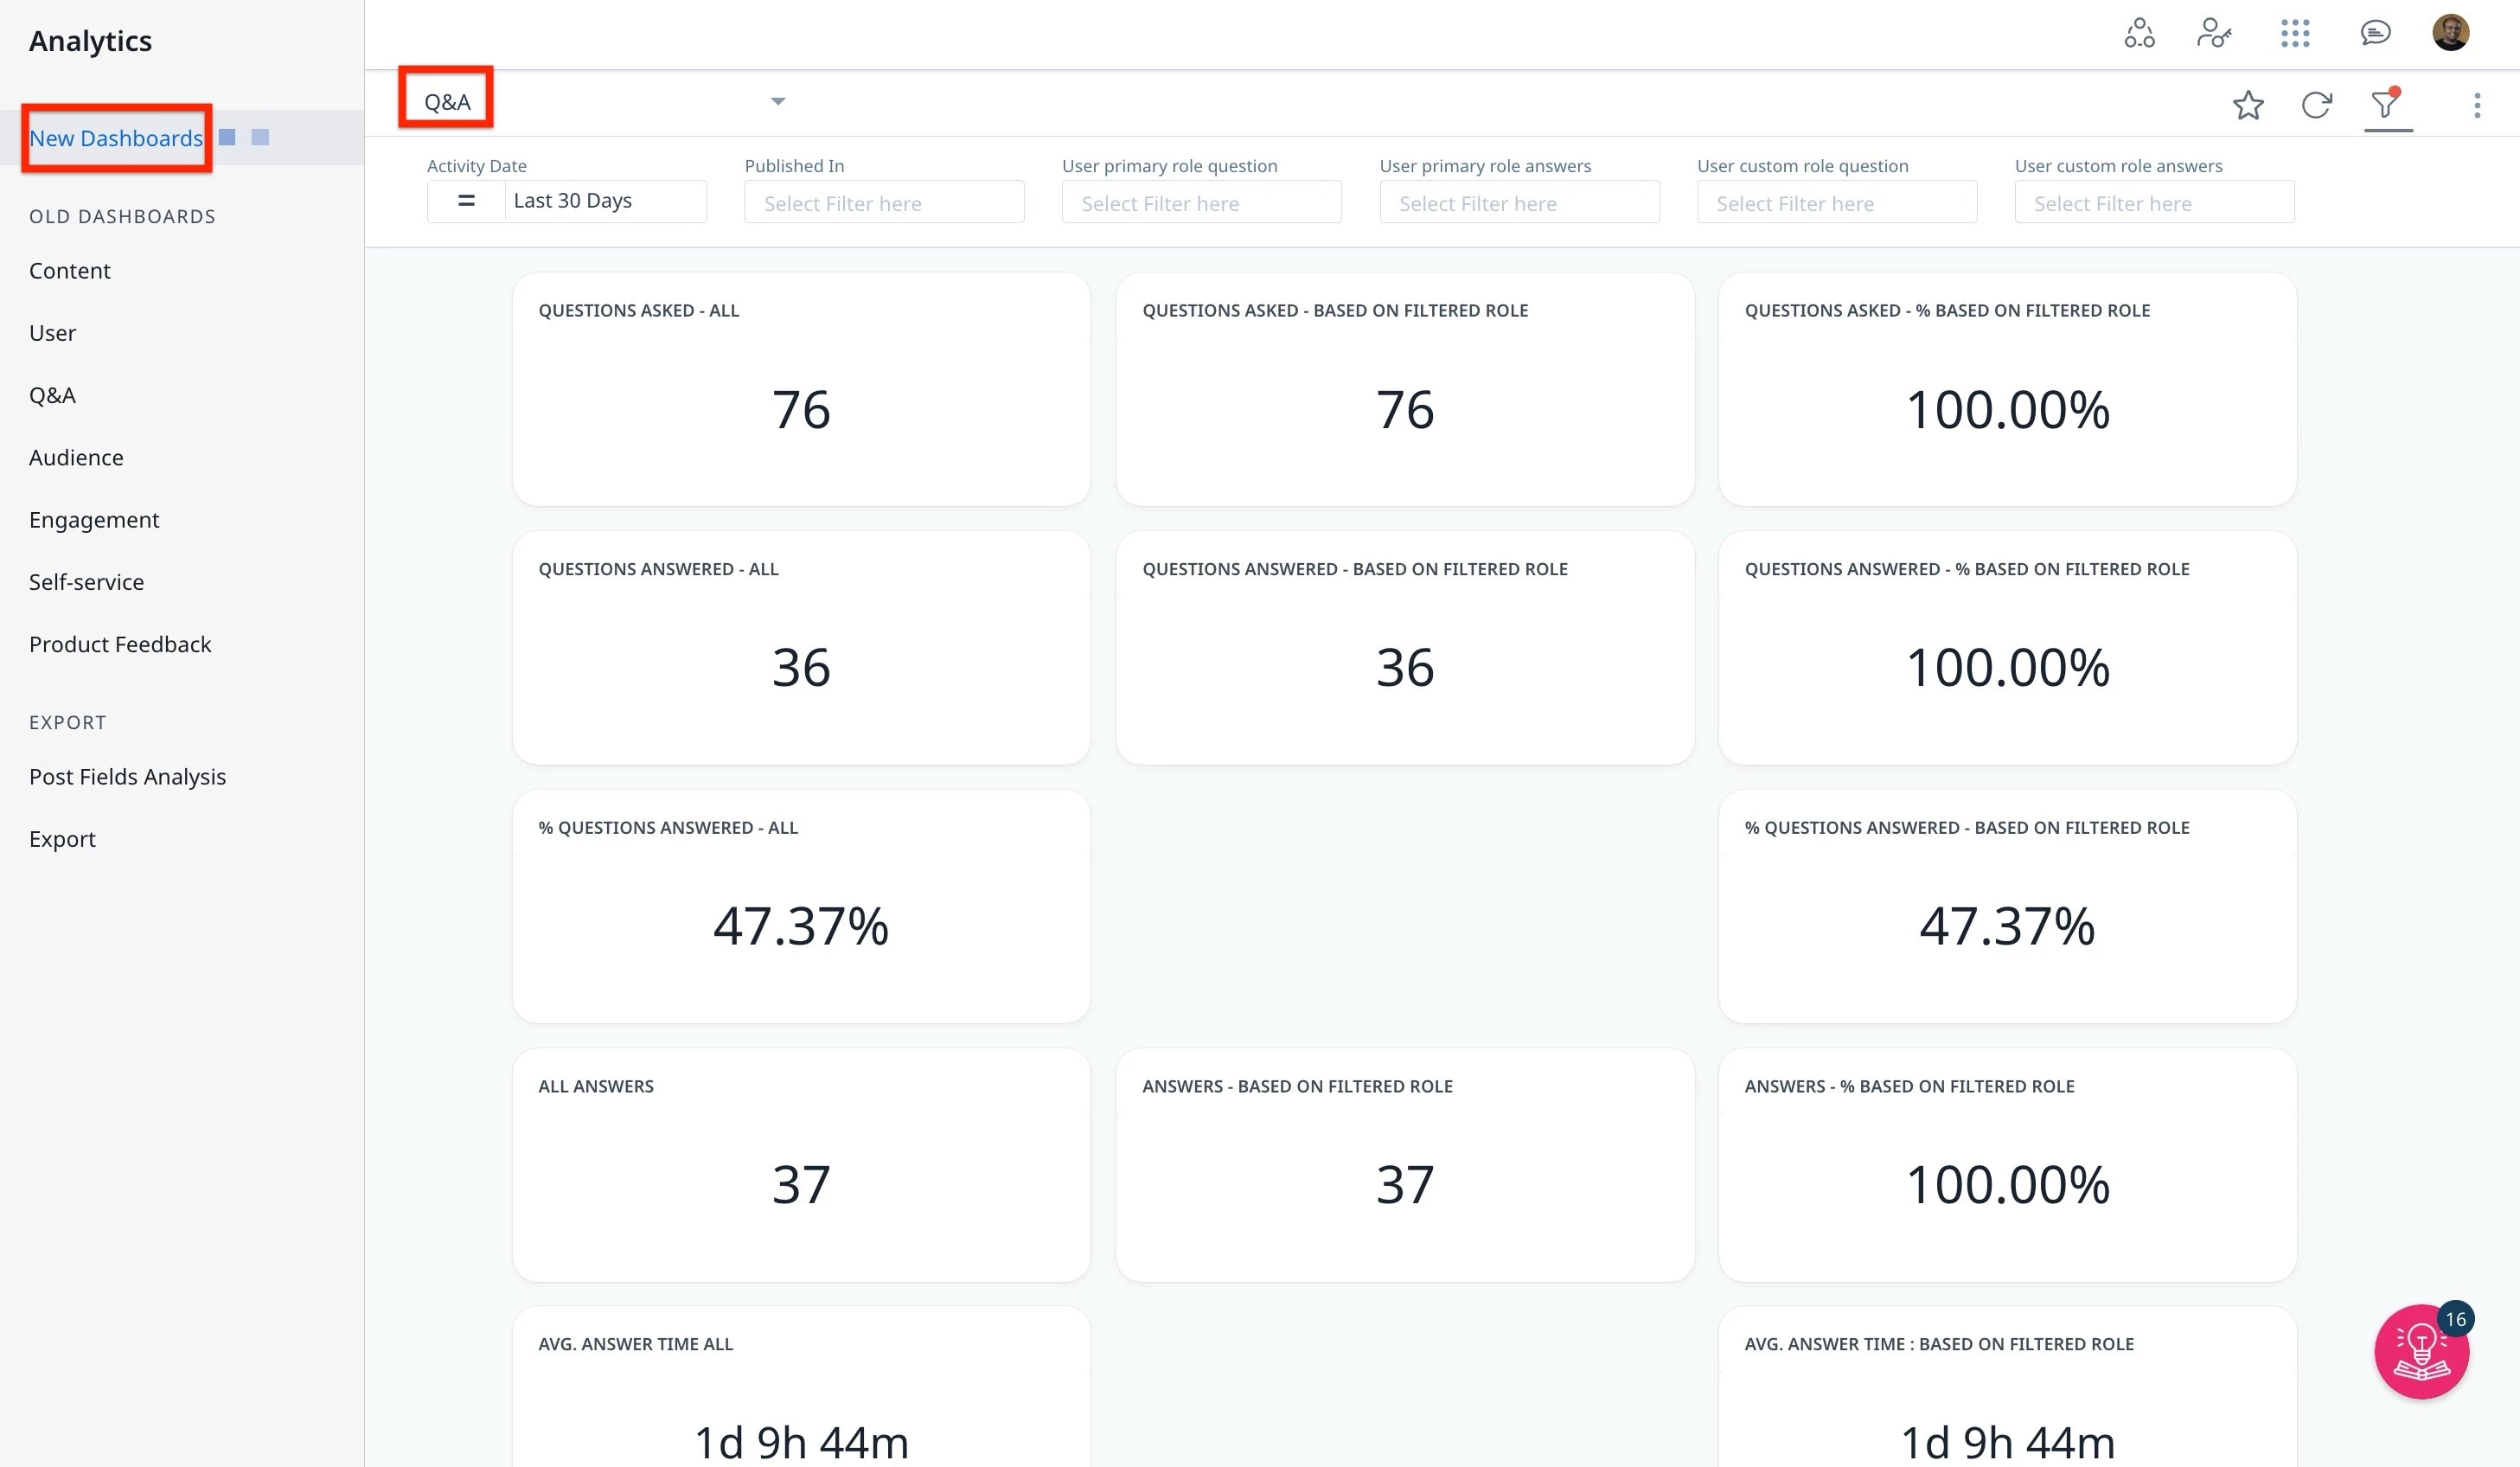Open the three-dot dashboard options menu
This screenshot has width=2520, height=1467.
tap(2476, 105)
